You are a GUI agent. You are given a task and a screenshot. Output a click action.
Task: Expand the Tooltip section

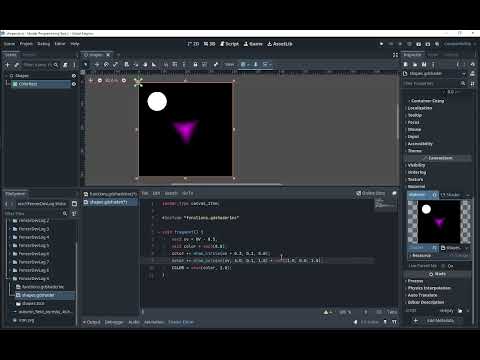414,115
